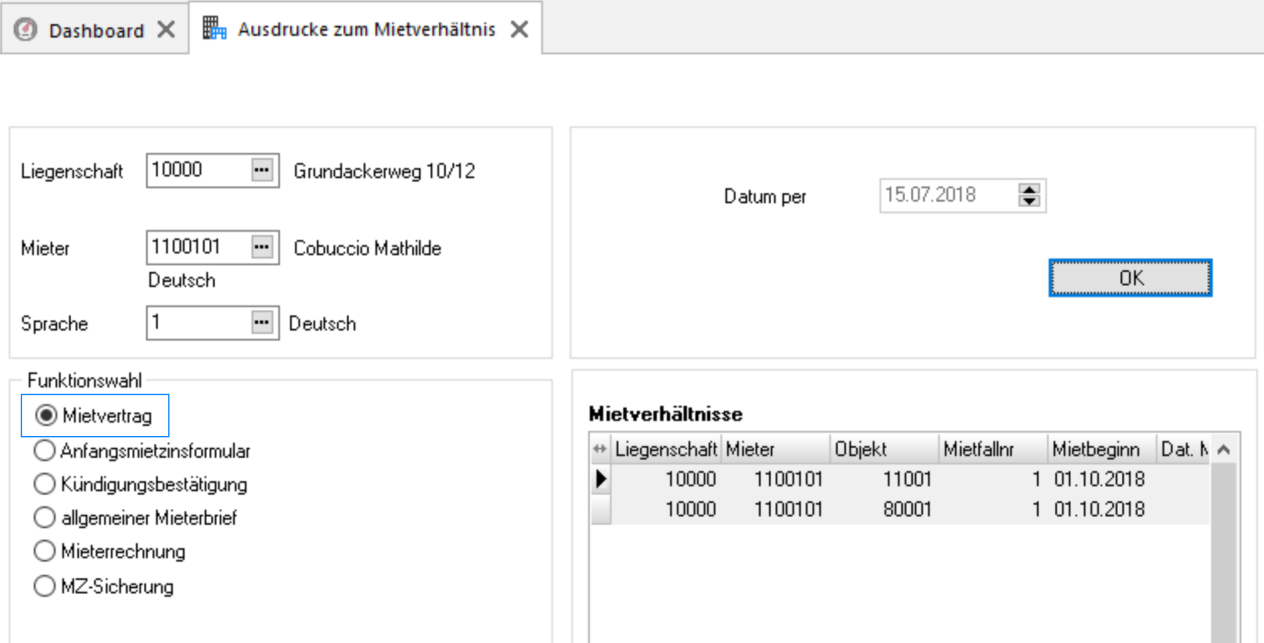Viewport: 1264px width, 643px height.
Task: Close the Dashboard tab
Action: pos(165,30)
